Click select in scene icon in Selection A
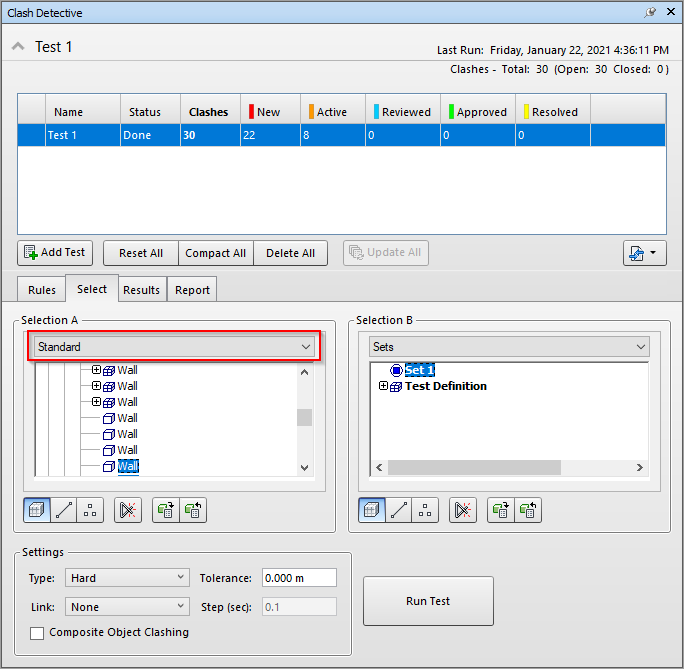Image resolution: width=684 pixels, height=669 pixels. (193, 510)
